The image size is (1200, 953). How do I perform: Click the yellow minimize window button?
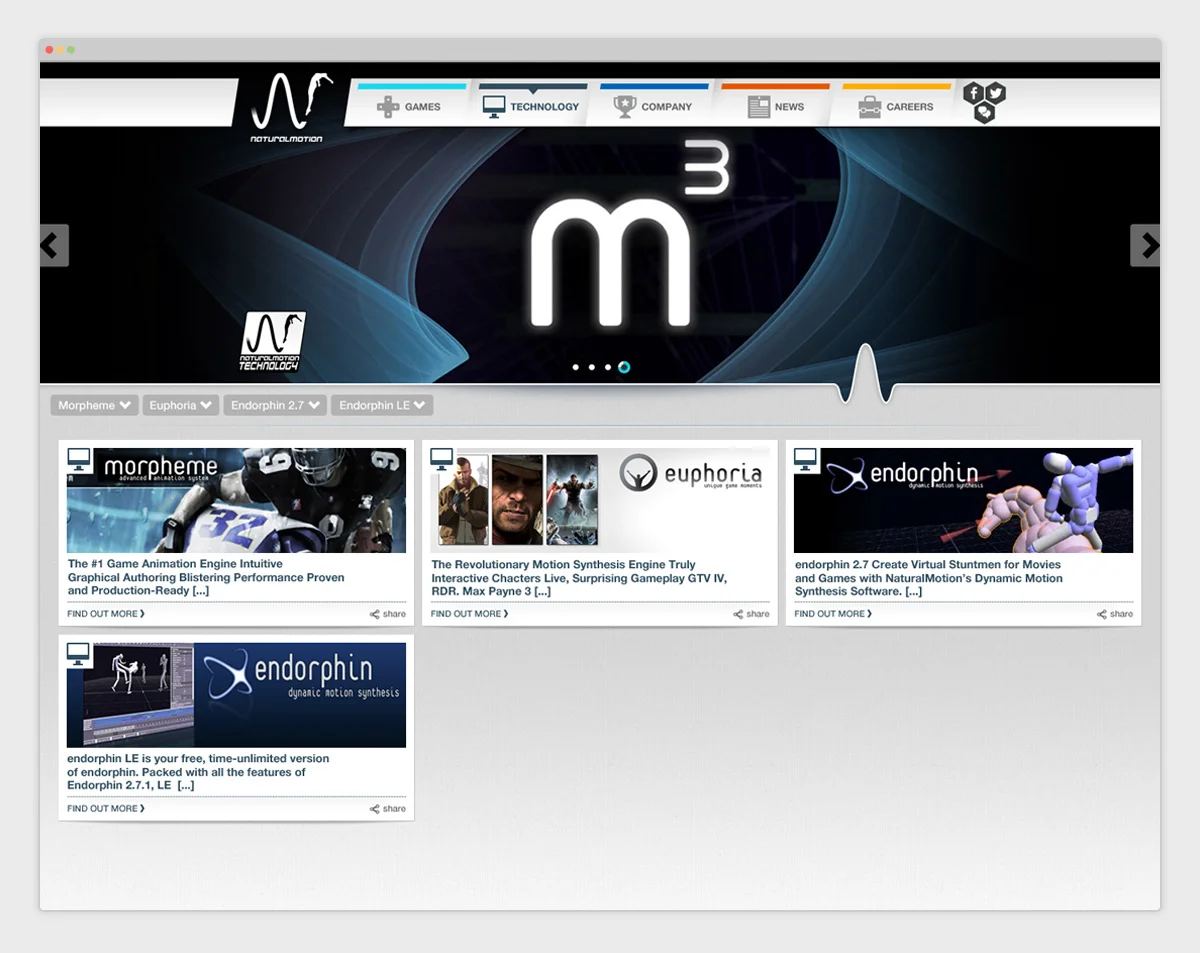pyautogui.click(x=60, y=50)
